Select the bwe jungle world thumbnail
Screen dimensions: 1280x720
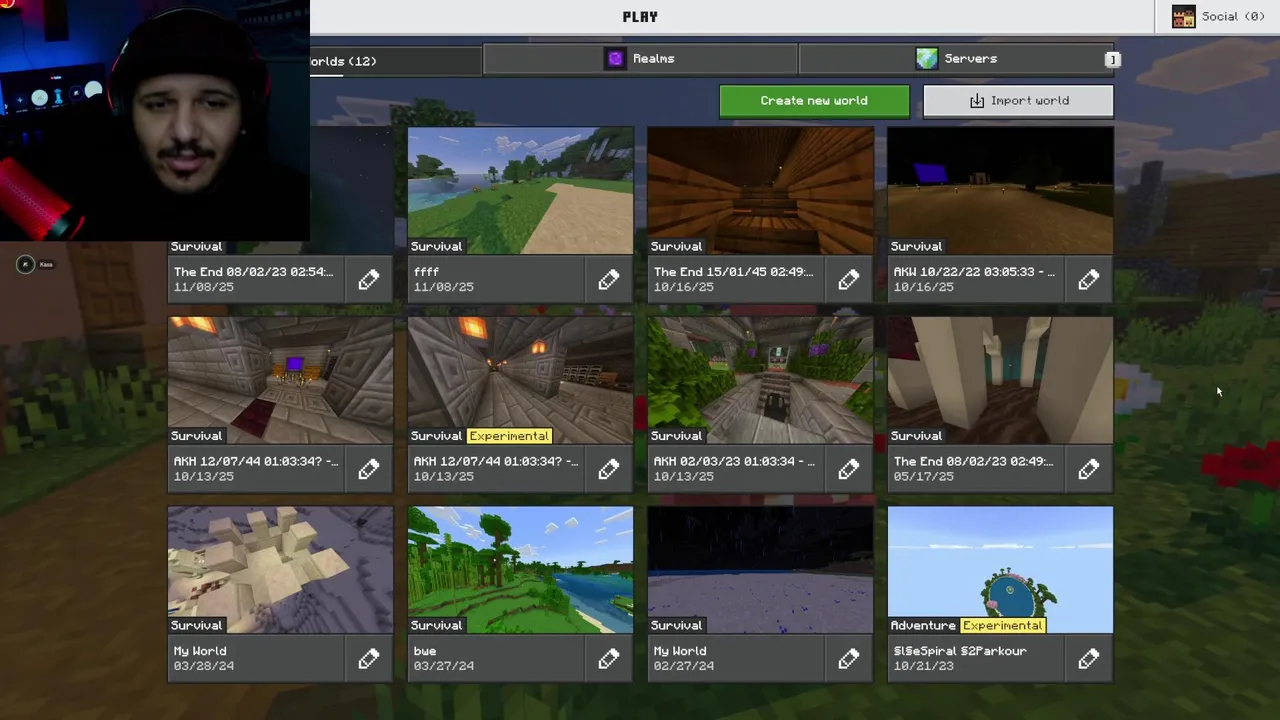[520, 570]
